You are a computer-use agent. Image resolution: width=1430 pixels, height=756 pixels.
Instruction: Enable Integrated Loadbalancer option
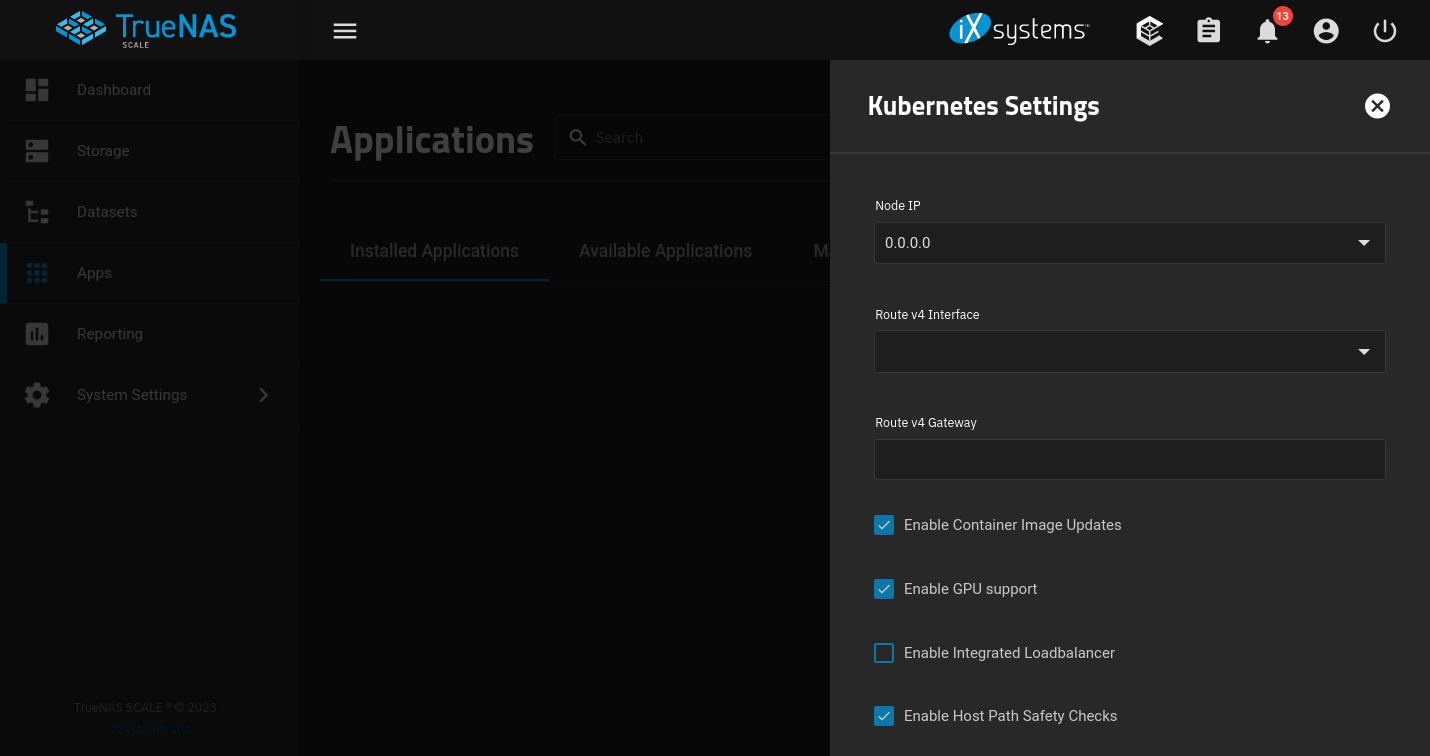[884, 652]
